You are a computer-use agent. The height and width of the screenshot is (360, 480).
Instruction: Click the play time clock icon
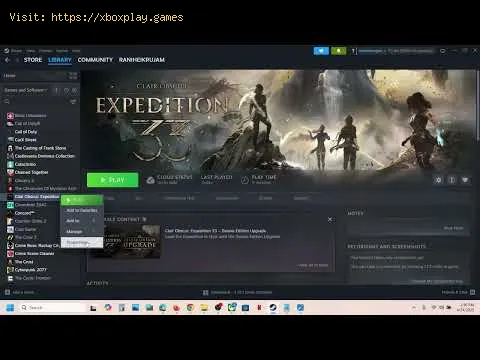click(245, 180)
